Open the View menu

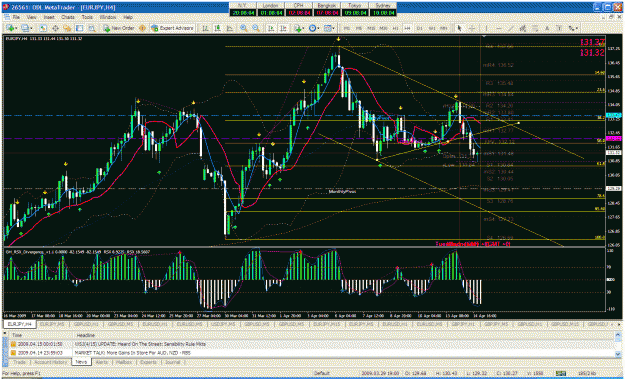tap(32, 18)
